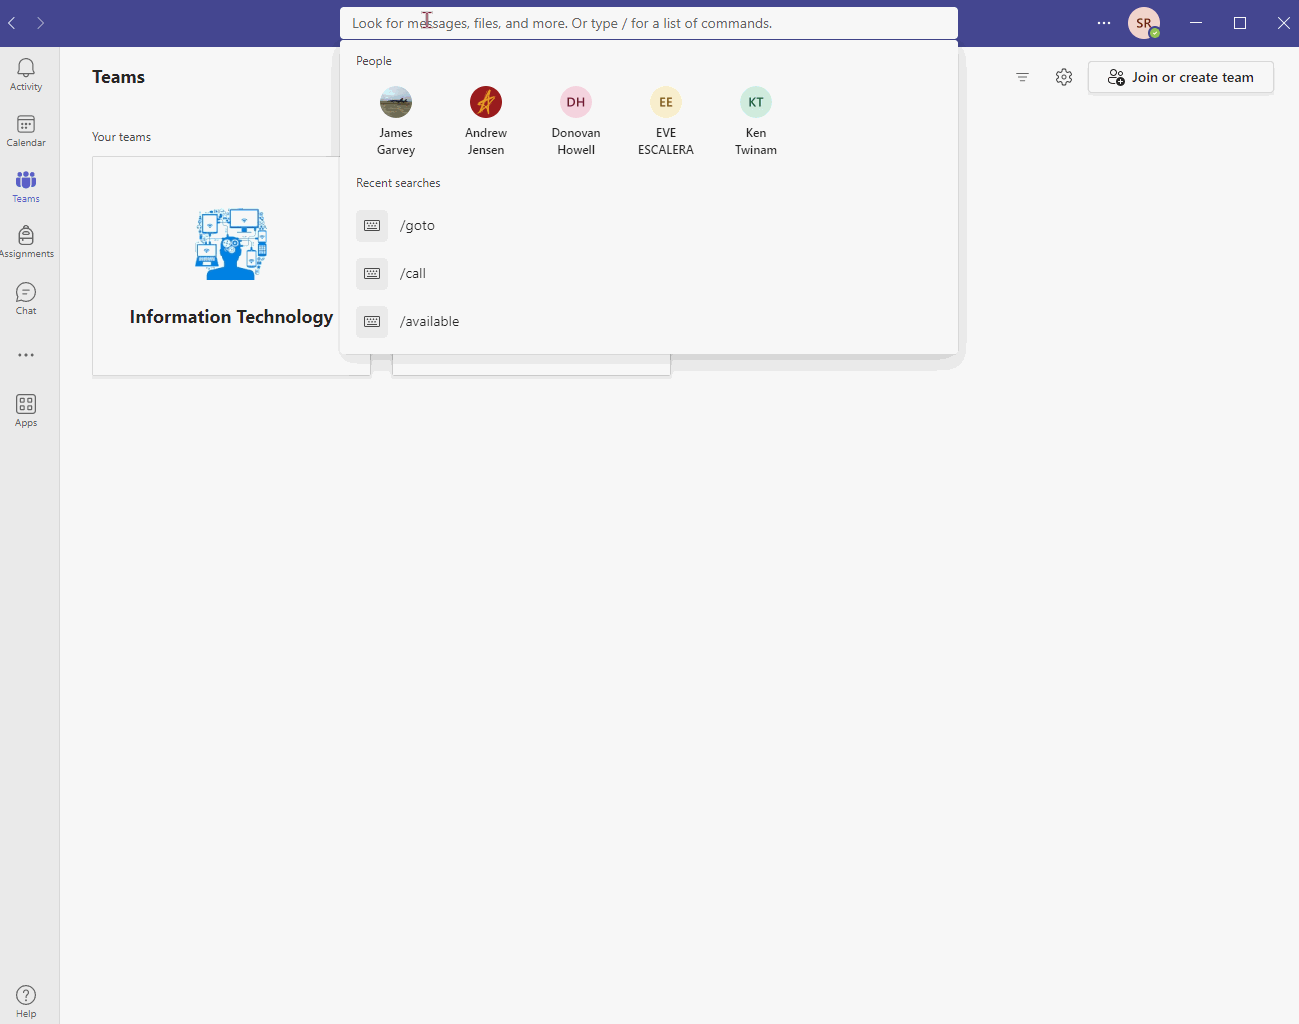Open the Calendar app
The height and width of the screenshot is (1024, 1299).
pos(26,130)
